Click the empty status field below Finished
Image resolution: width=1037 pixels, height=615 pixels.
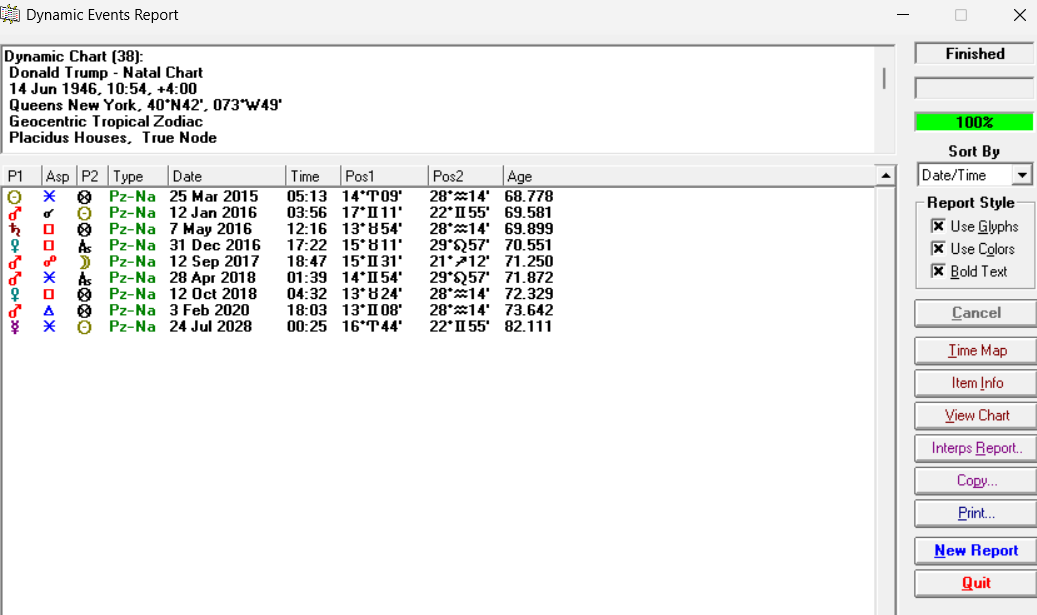[x=974, y=88]
